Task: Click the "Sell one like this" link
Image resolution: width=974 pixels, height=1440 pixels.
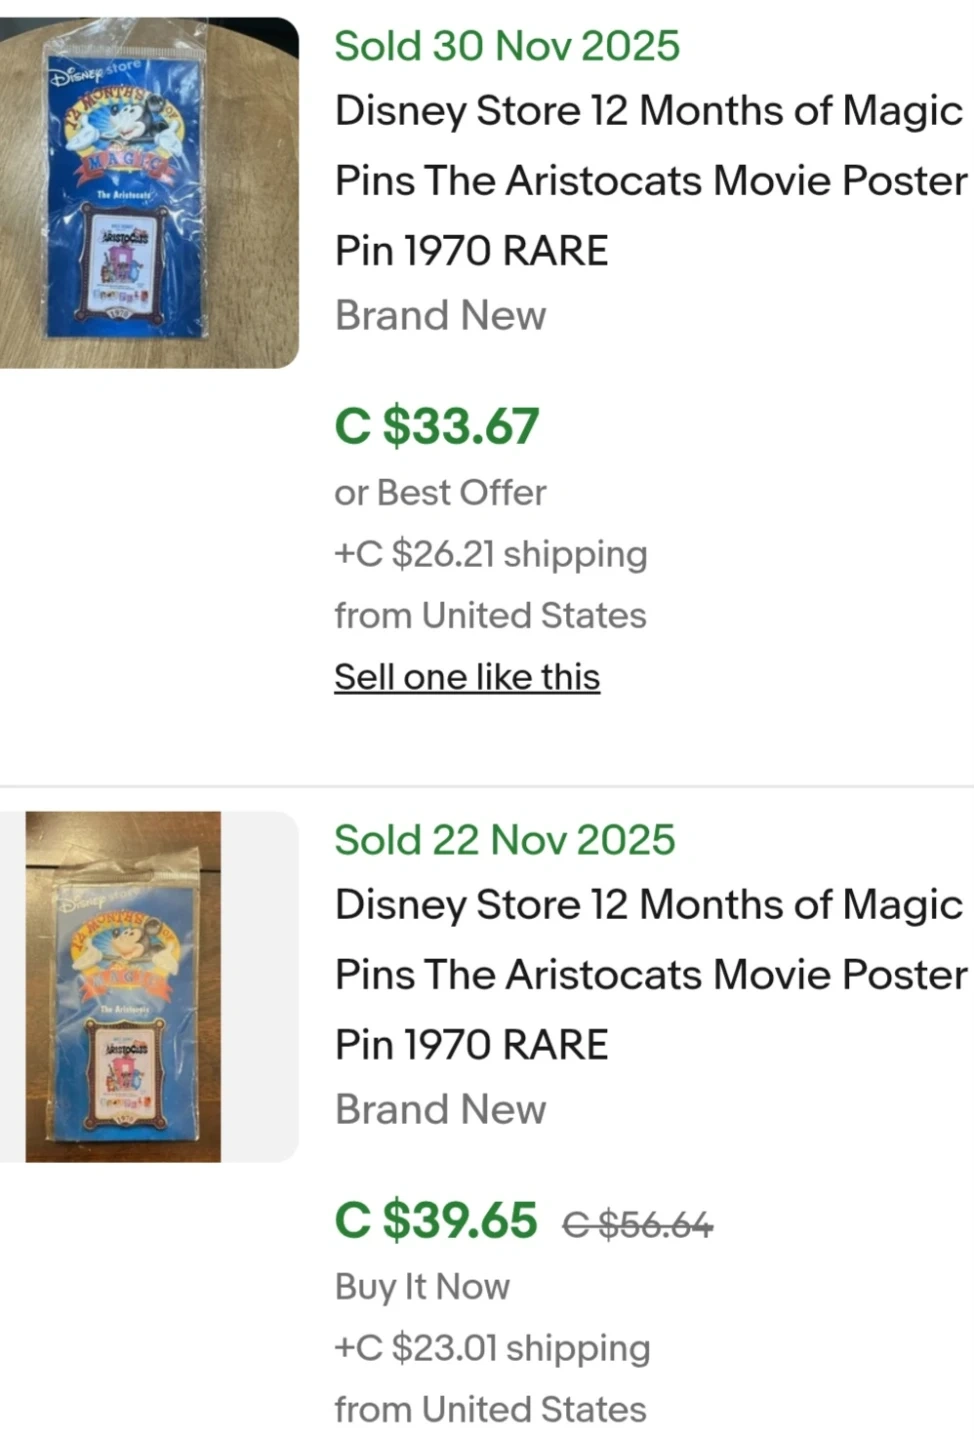Action: (x=467, y=677)
